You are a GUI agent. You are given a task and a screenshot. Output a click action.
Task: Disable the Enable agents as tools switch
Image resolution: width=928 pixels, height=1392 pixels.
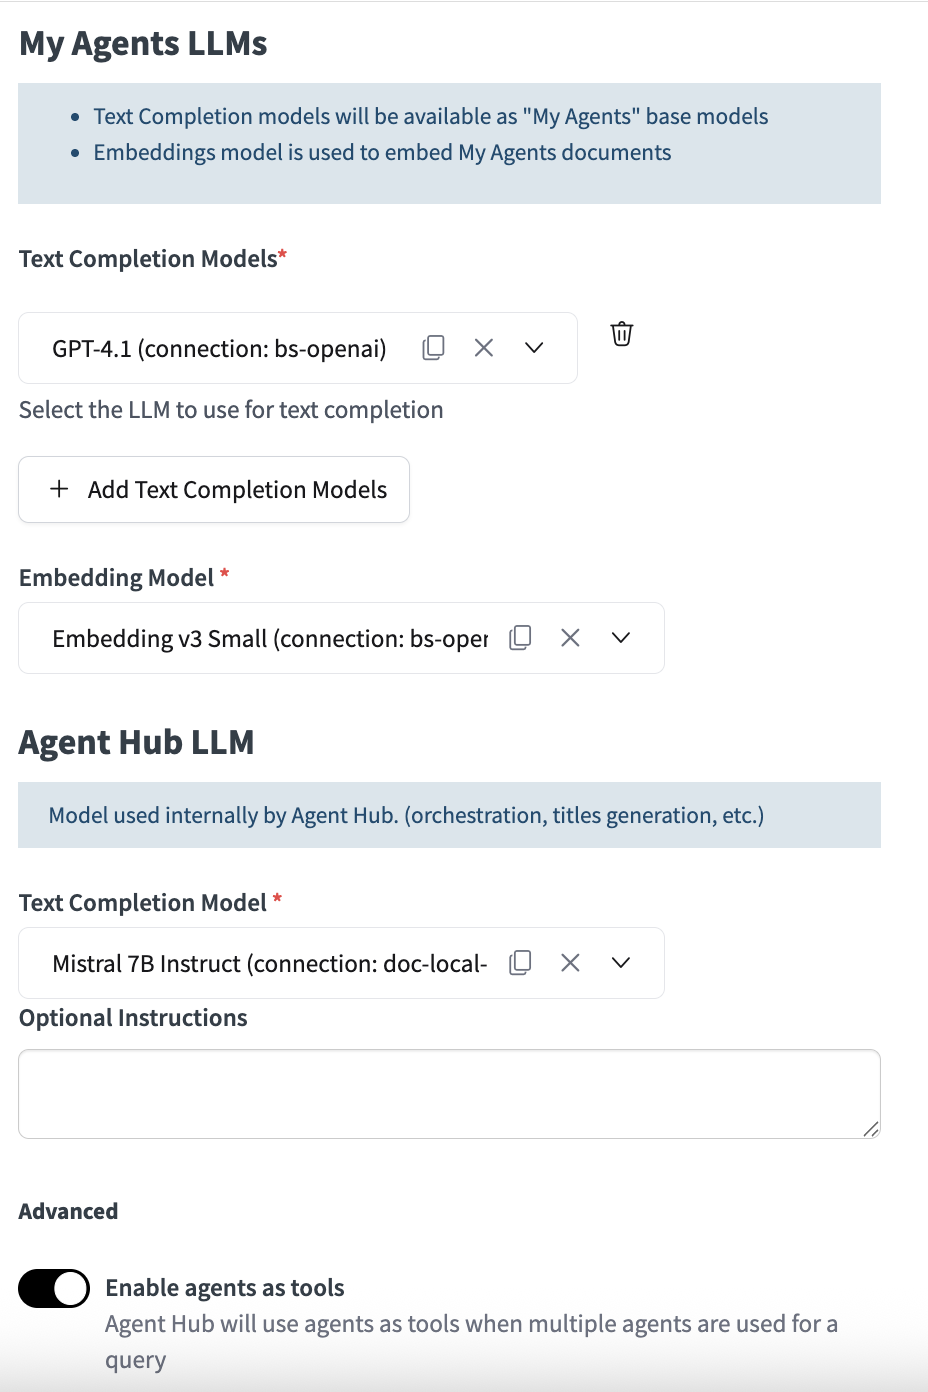54,1288
